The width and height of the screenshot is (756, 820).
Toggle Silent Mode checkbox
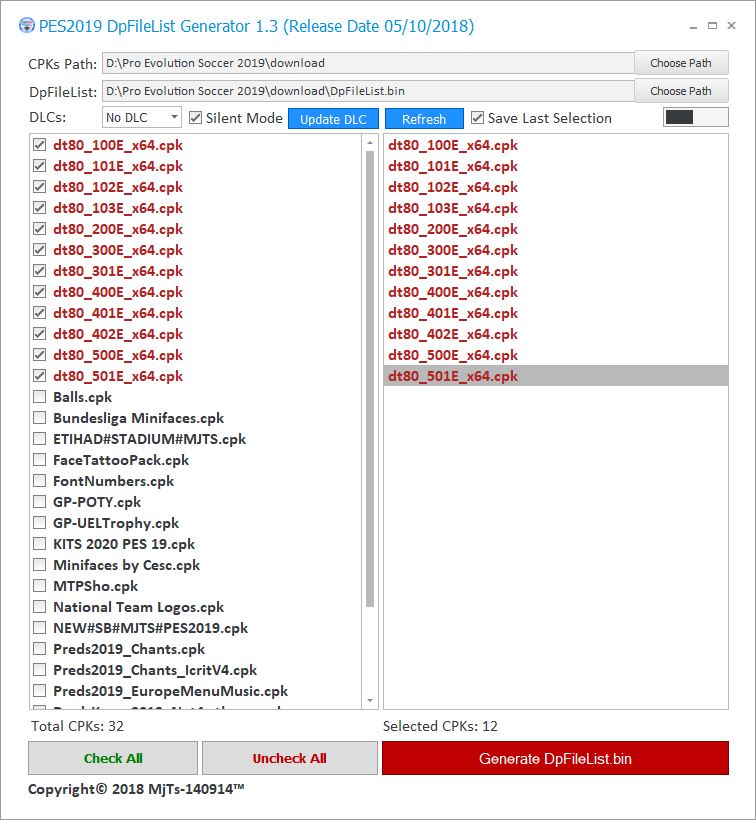tap(196, 118)
